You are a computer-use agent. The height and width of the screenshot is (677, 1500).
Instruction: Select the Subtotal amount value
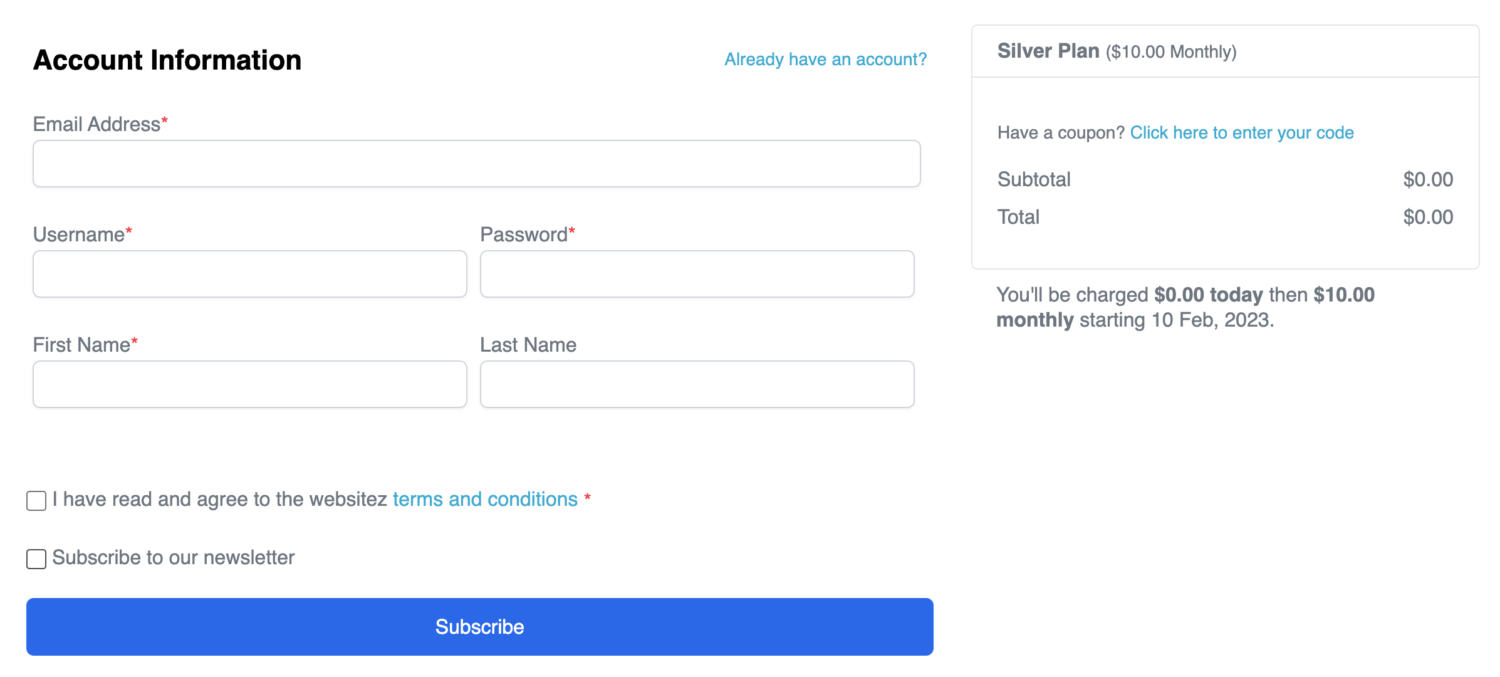pyautogui.click(x=1428, y=180)
